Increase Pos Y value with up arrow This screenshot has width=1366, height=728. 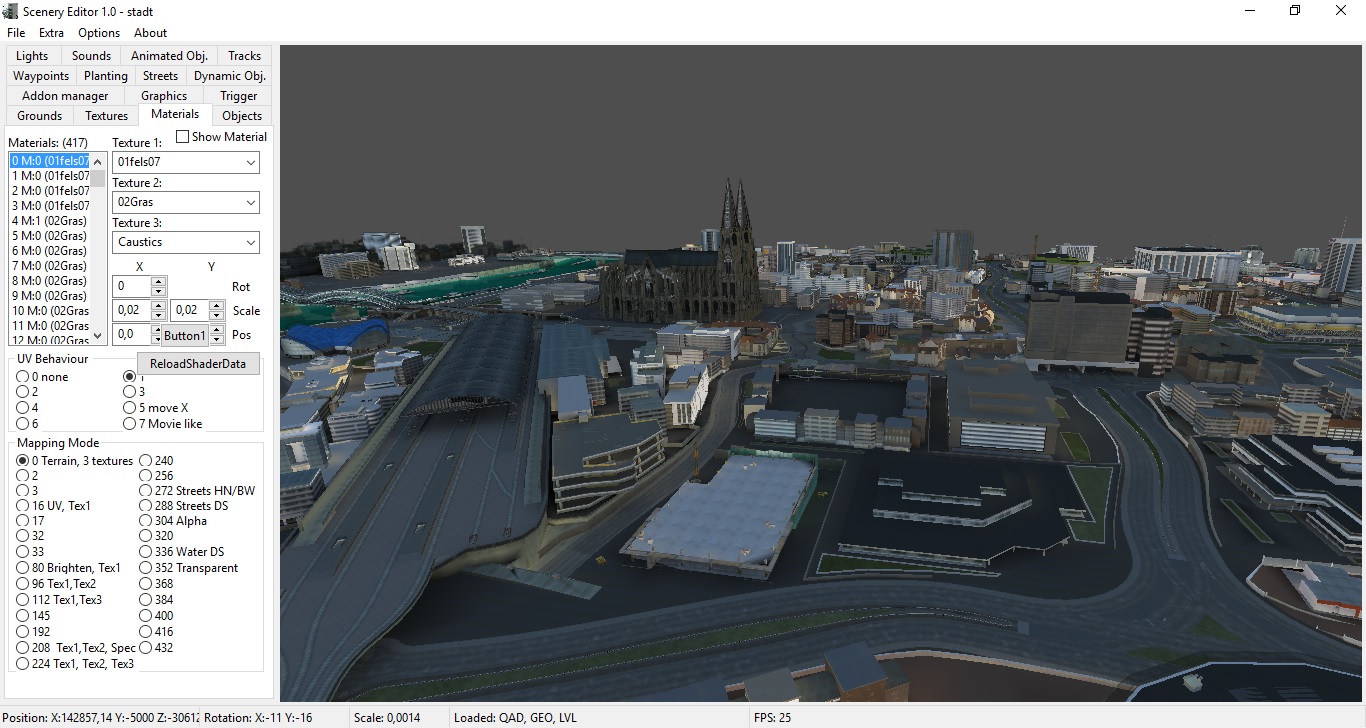pyautogui.click(x=216, y=329)
